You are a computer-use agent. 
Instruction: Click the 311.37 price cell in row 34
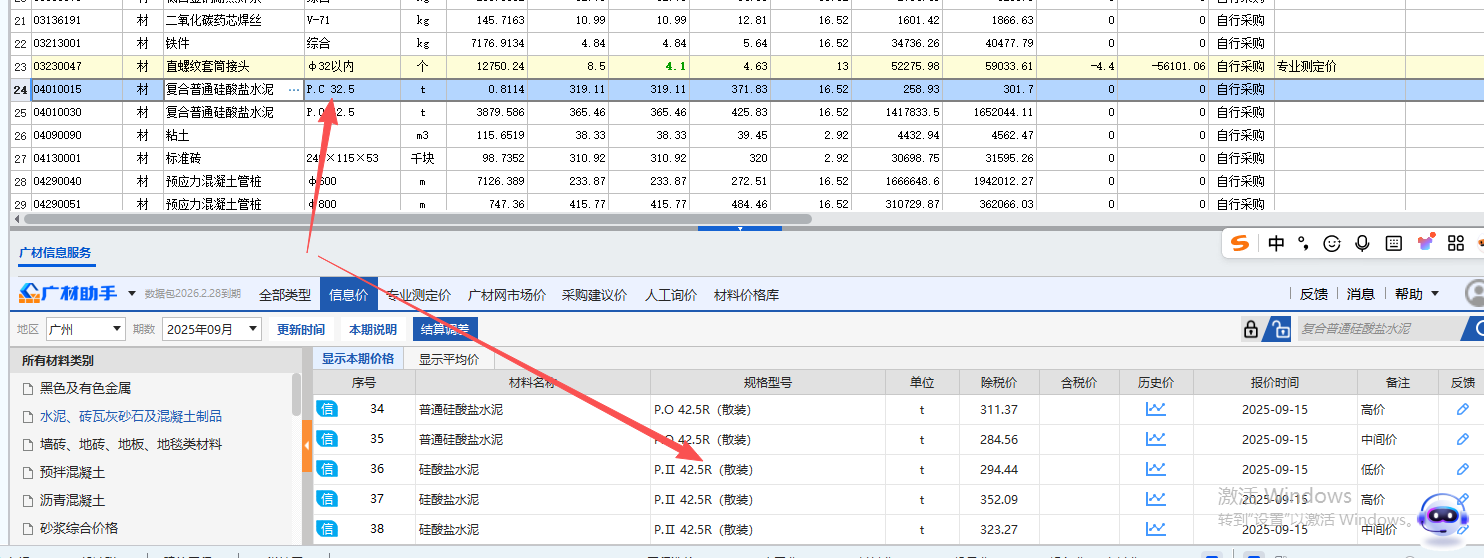pos(999,409)
